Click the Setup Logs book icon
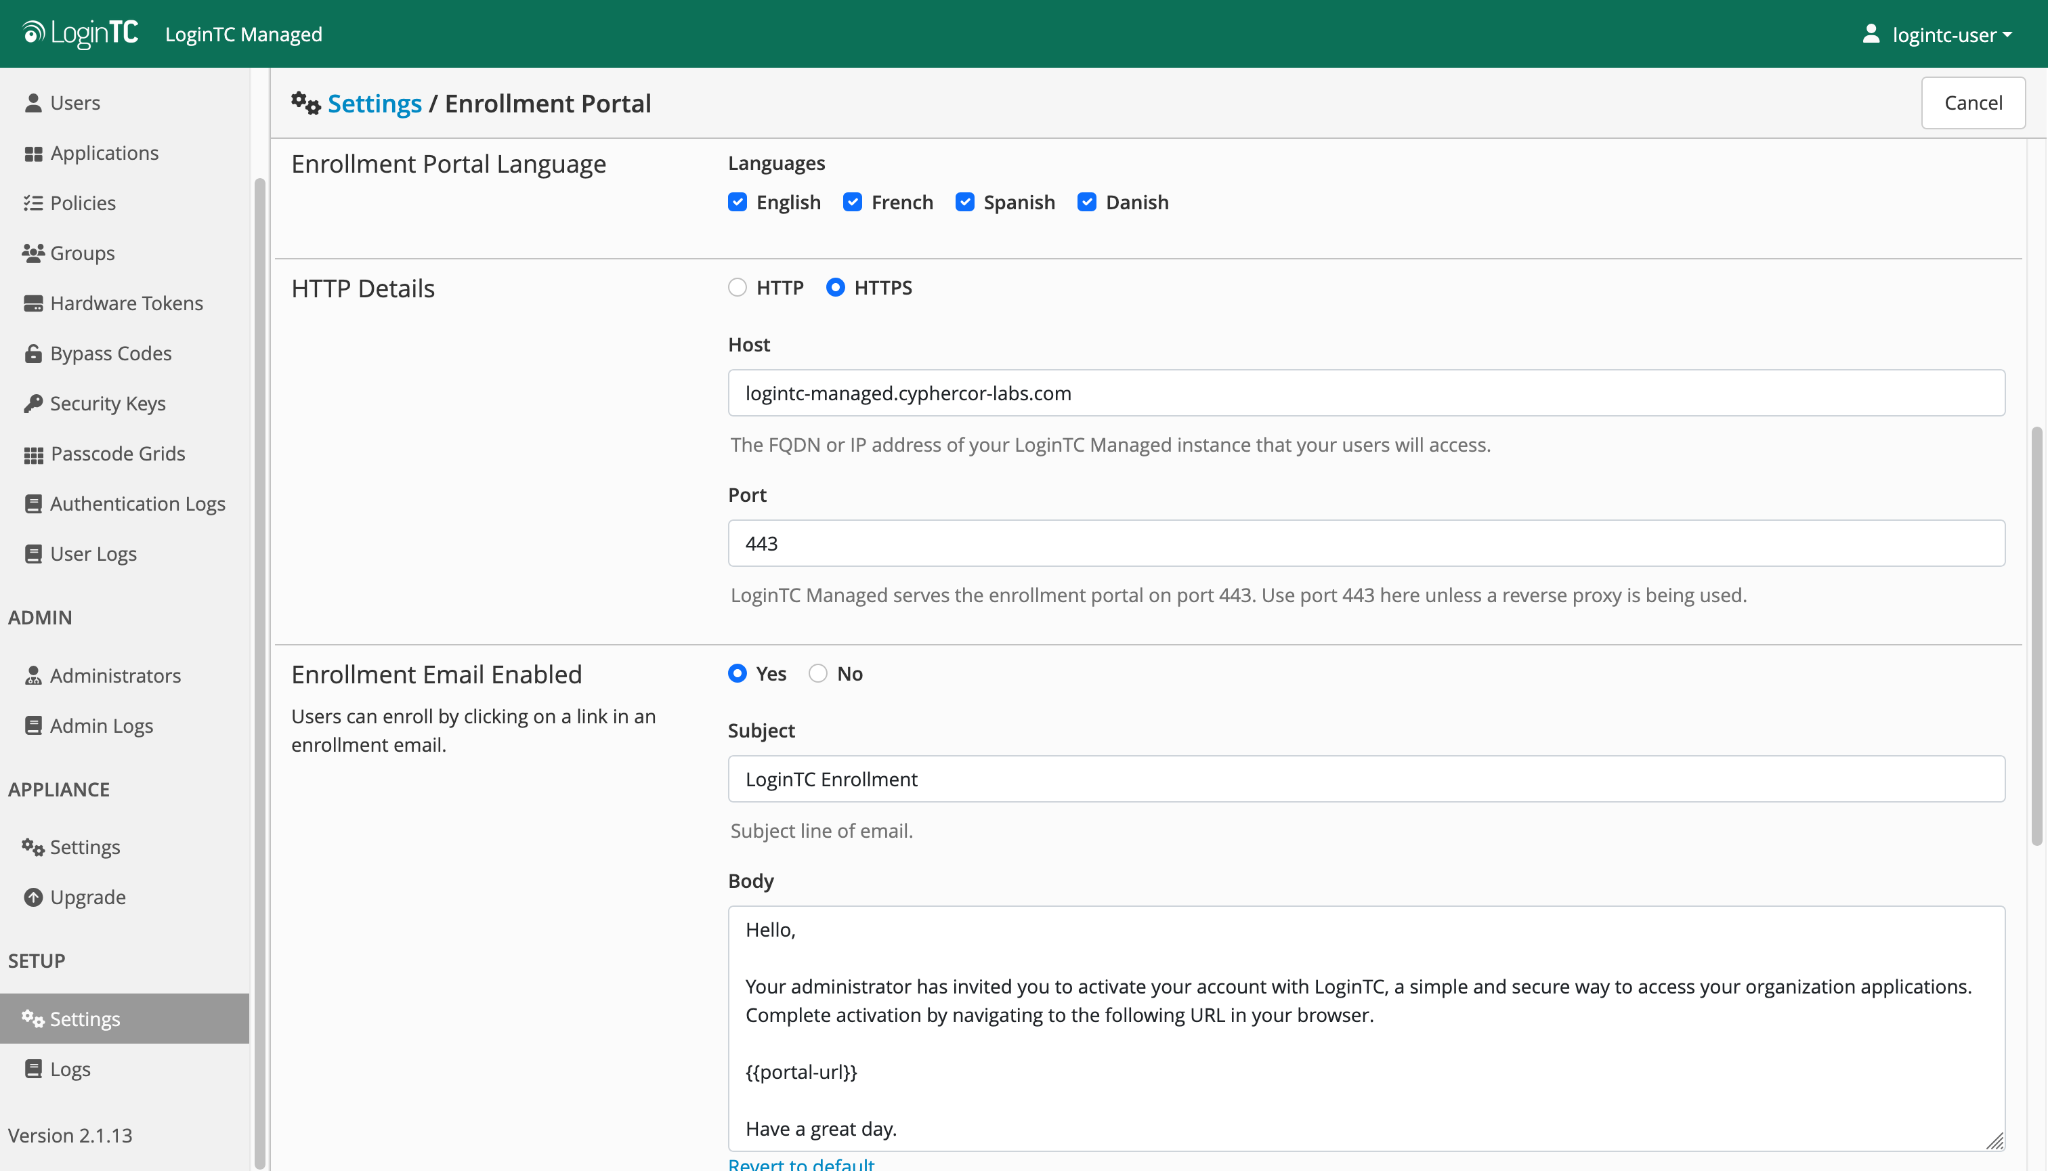 pos(33,1069)
